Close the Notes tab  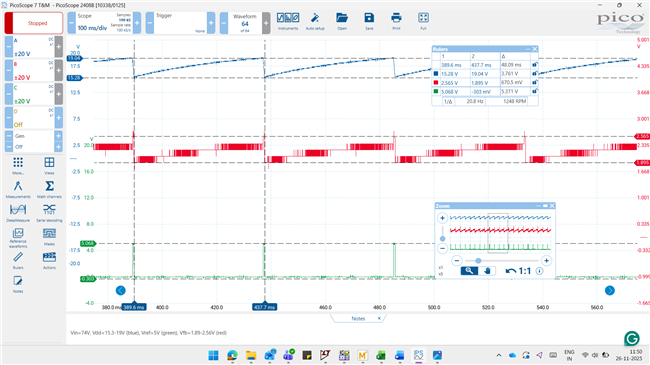pos(379,319)
